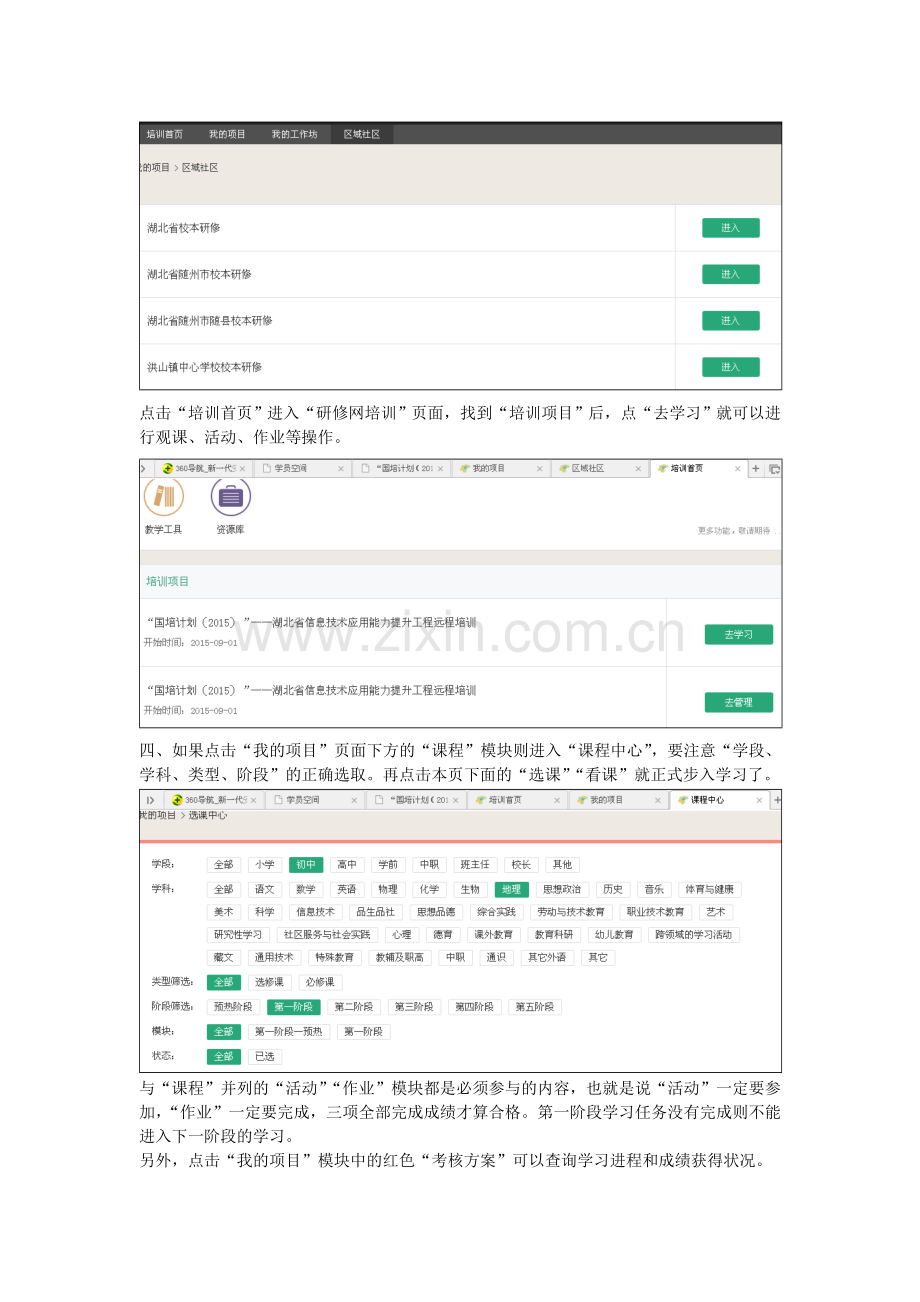This screenshot has height=1302, width=920.
Task: Select the highlighted 初中 school stage
Action: click(306, 865)
